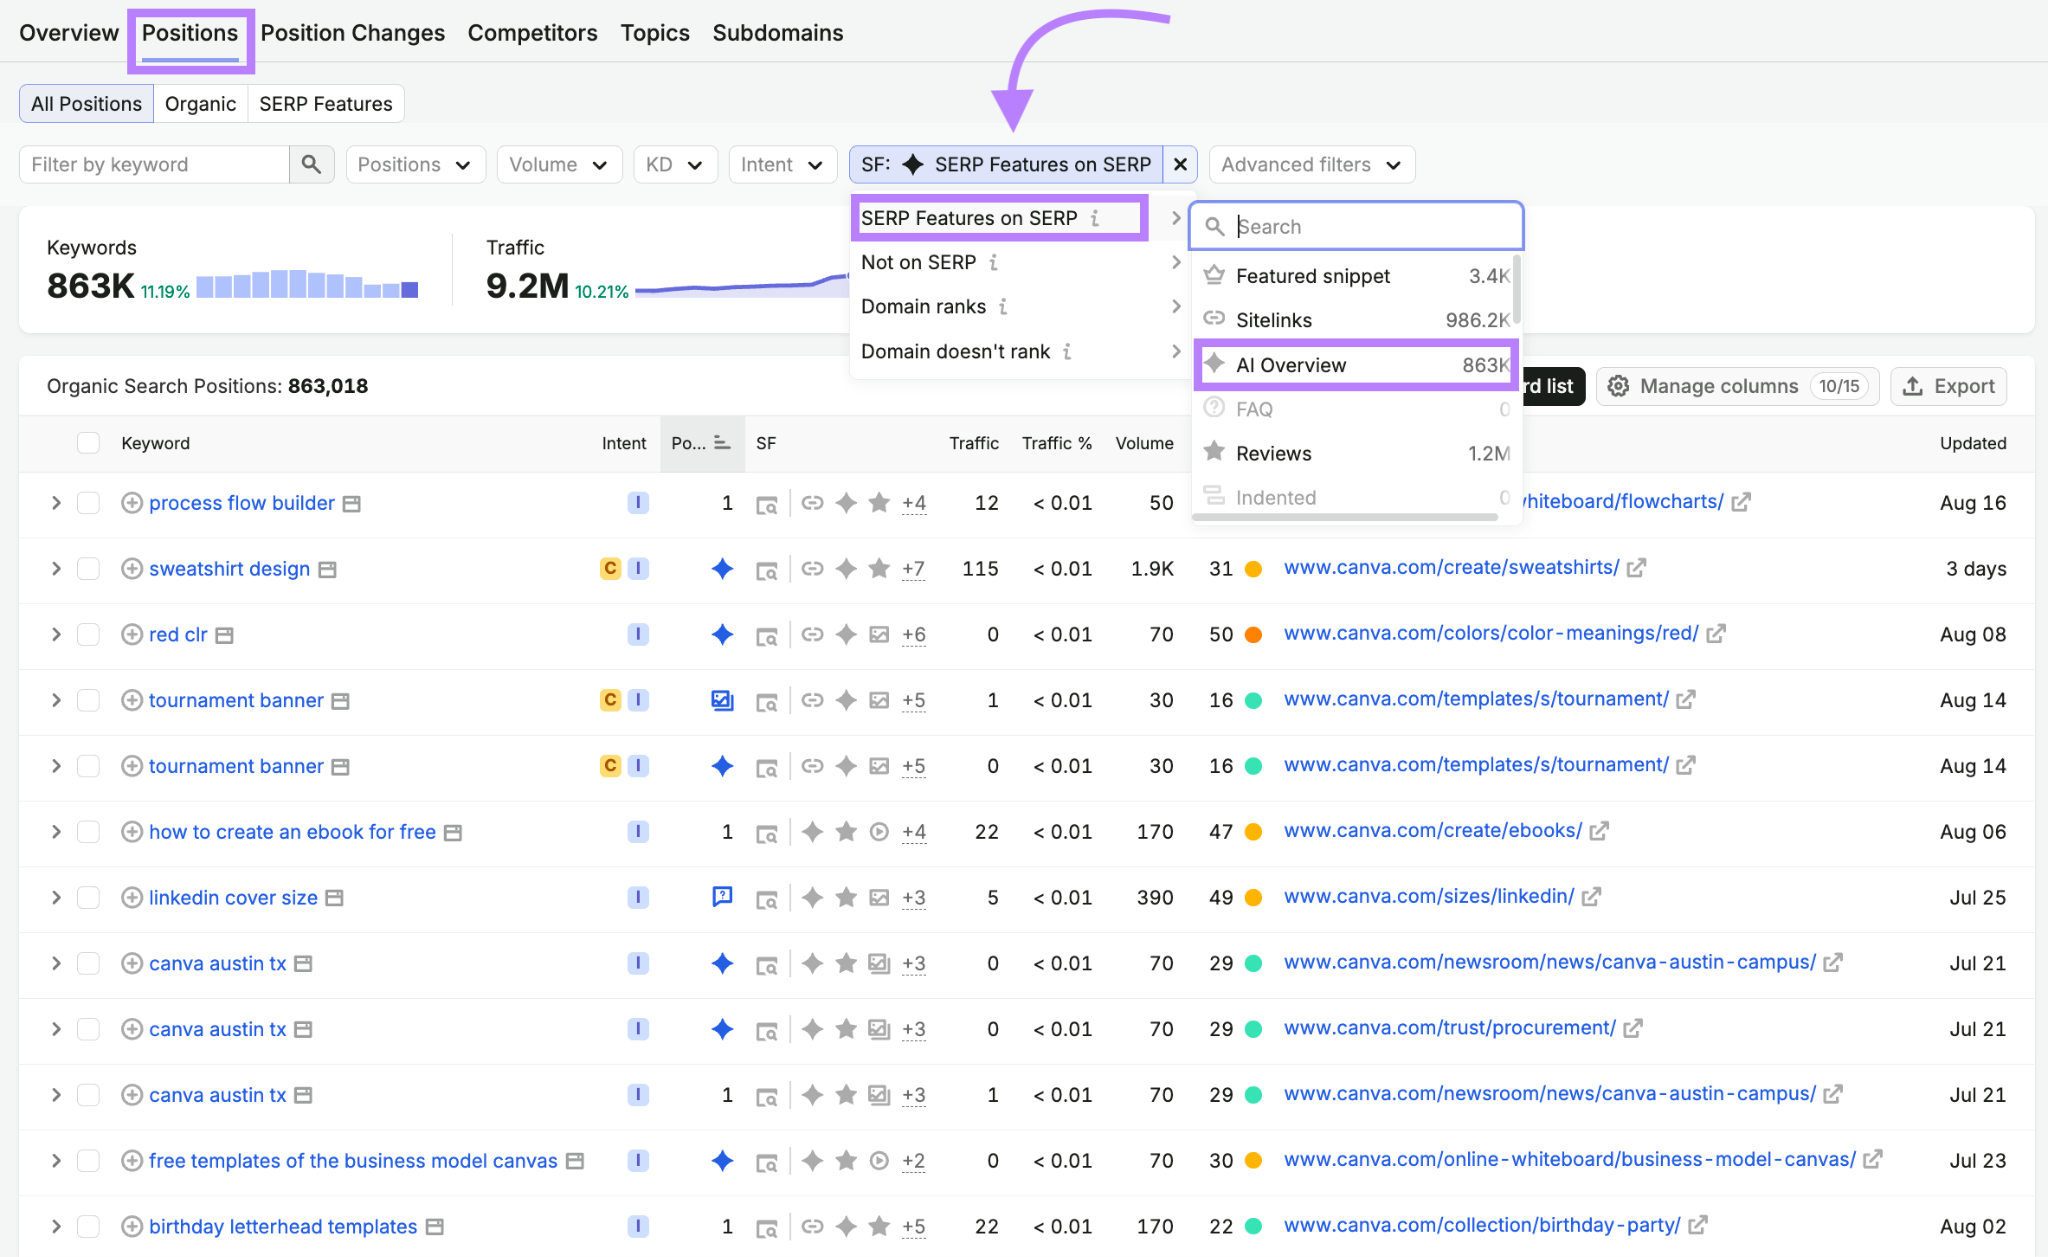This screenshot has height=1257, width=2048.
Task: Click the Keywords trend bar chart
Action: (x=307, y=285)
